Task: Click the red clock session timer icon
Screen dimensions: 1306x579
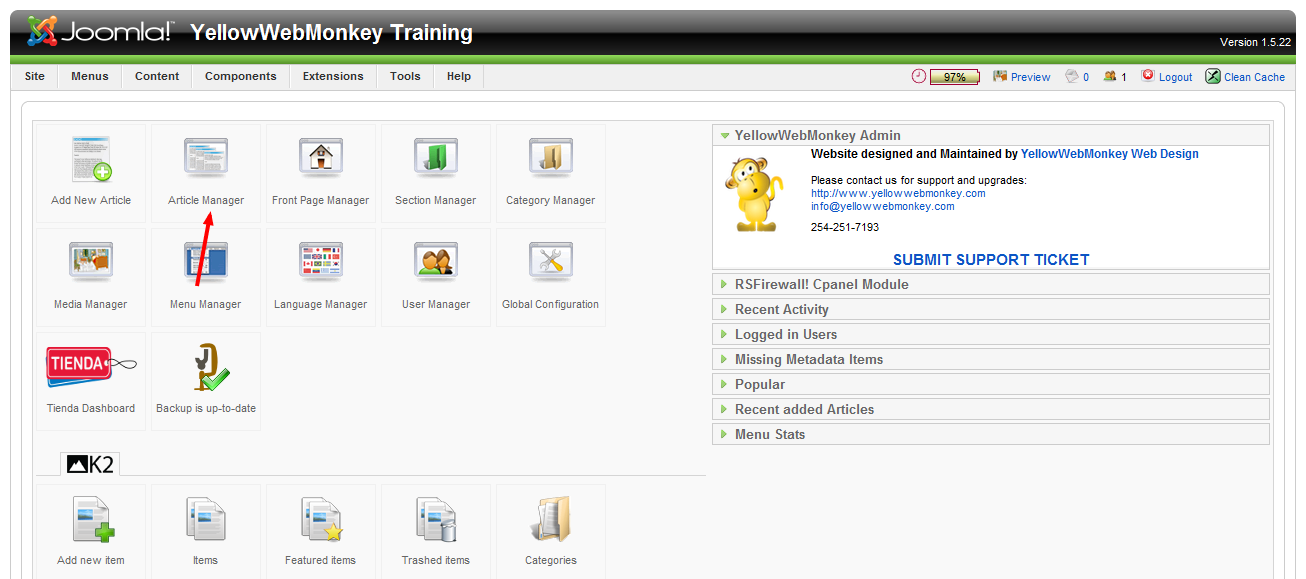Action: (919, 76)
